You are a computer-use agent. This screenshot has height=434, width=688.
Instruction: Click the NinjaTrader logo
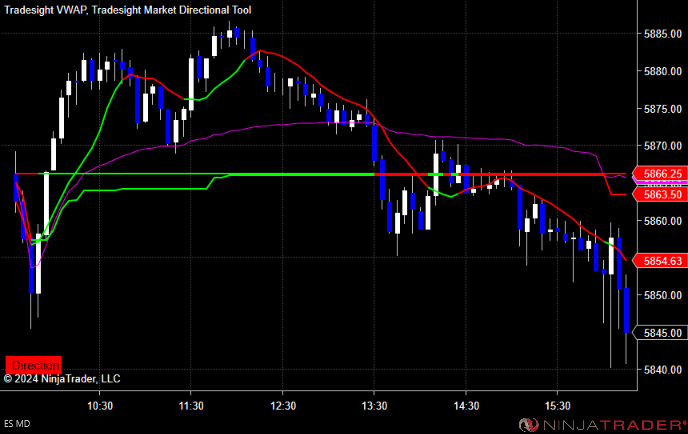pos(603,424)
